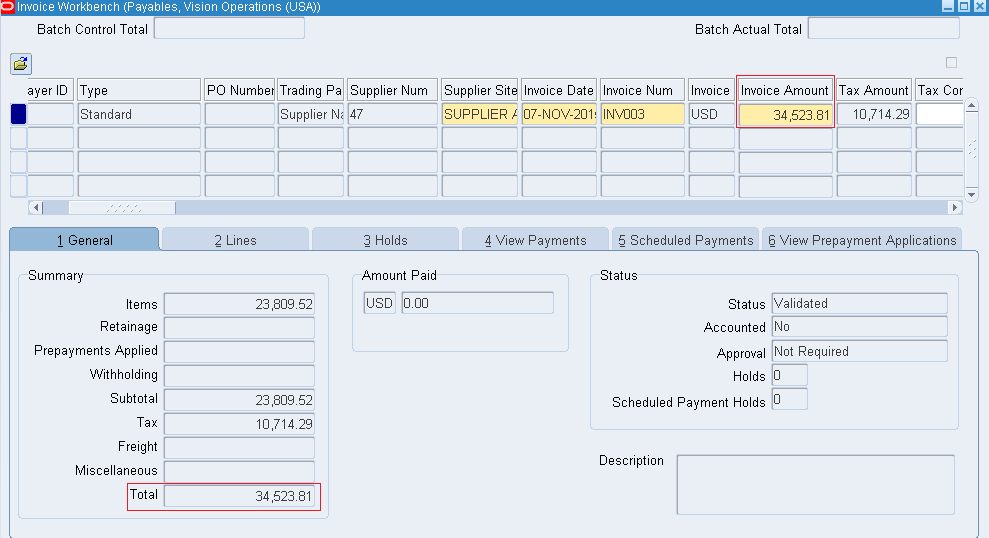Click into the Description text box
Image resolution: width=989 pixels, height=538 pixels.
(x=815, y=485)
